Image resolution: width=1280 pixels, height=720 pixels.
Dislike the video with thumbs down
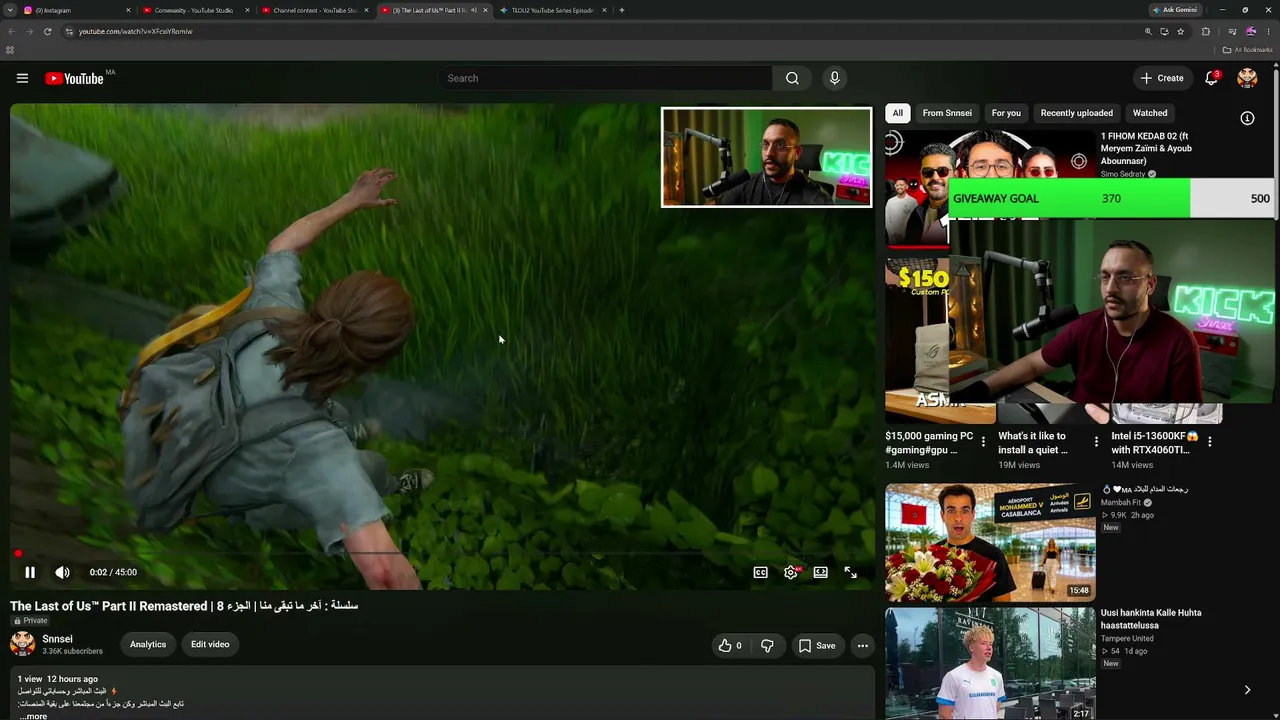(x=767, y=645)
